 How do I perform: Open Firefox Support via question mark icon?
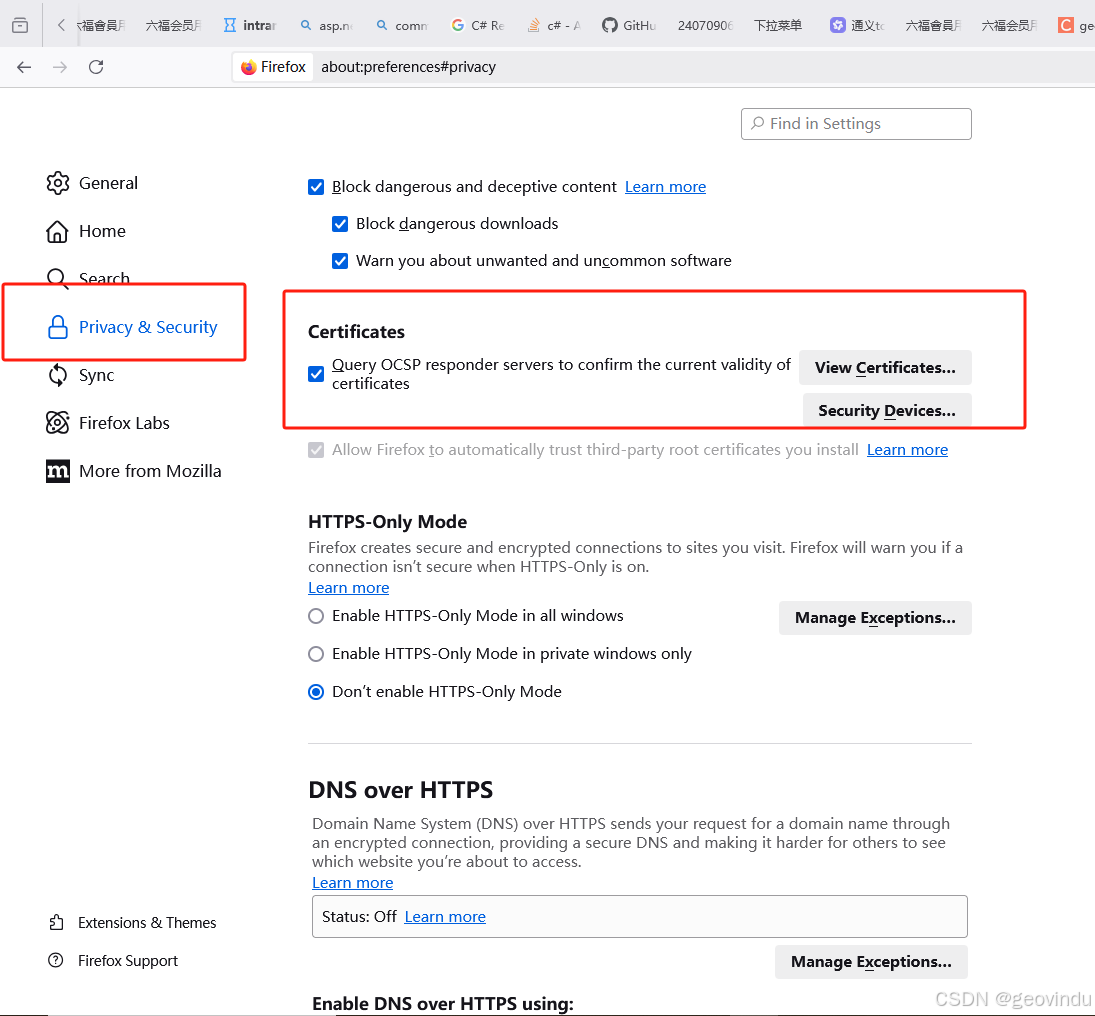click(55, 960)
